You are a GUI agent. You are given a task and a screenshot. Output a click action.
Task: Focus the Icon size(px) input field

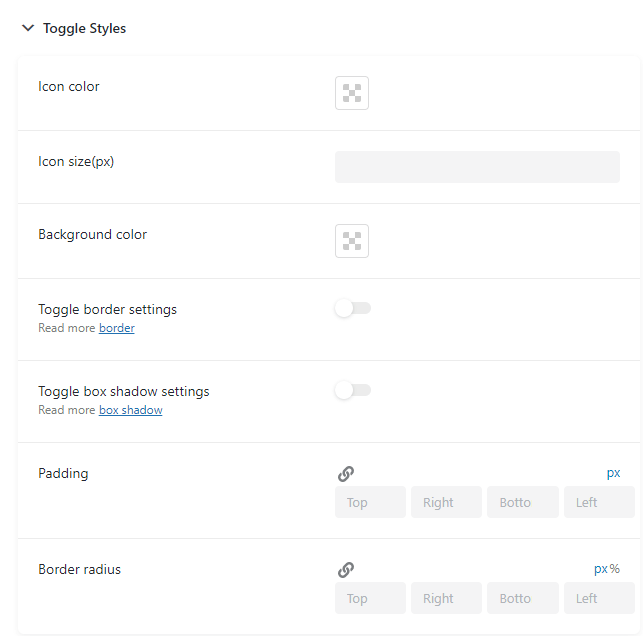pos(477,167)
